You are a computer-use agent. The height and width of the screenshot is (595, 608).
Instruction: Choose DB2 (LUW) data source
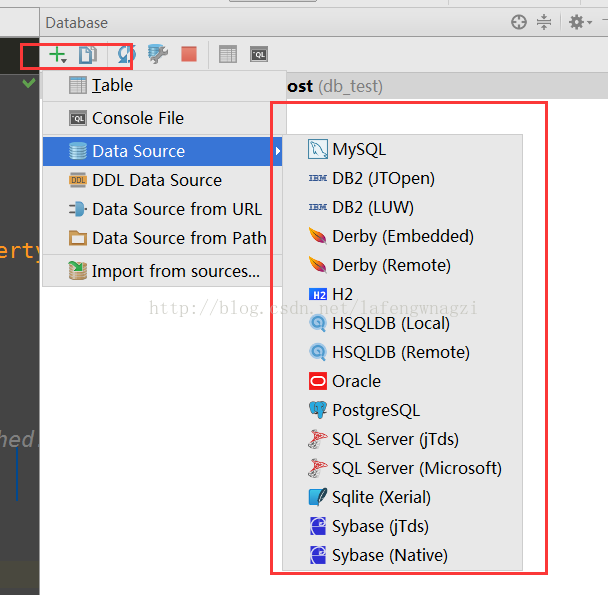point(402,208)
